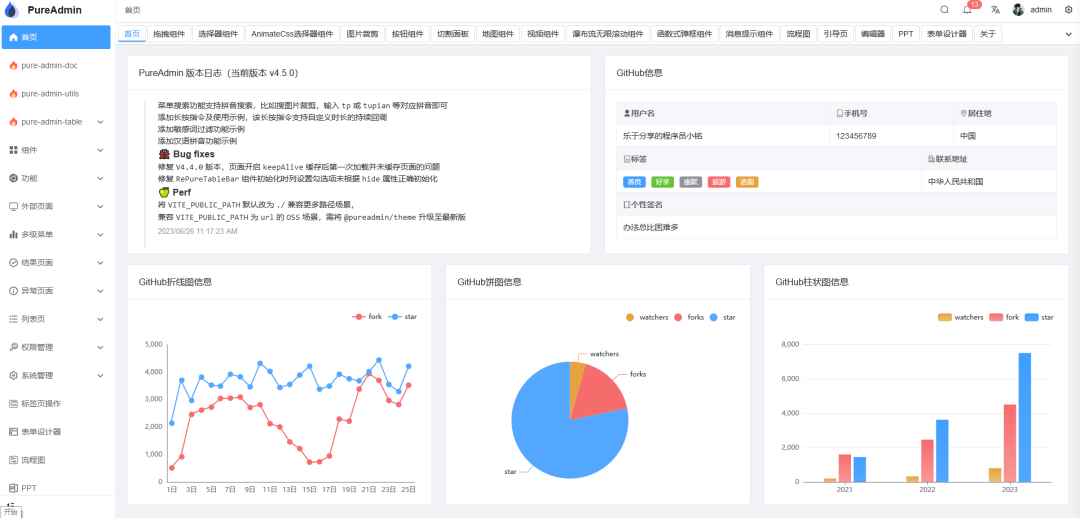Switch to the 引导页 tab
The width and height of the screenshot is (1080, 518).
835,34
